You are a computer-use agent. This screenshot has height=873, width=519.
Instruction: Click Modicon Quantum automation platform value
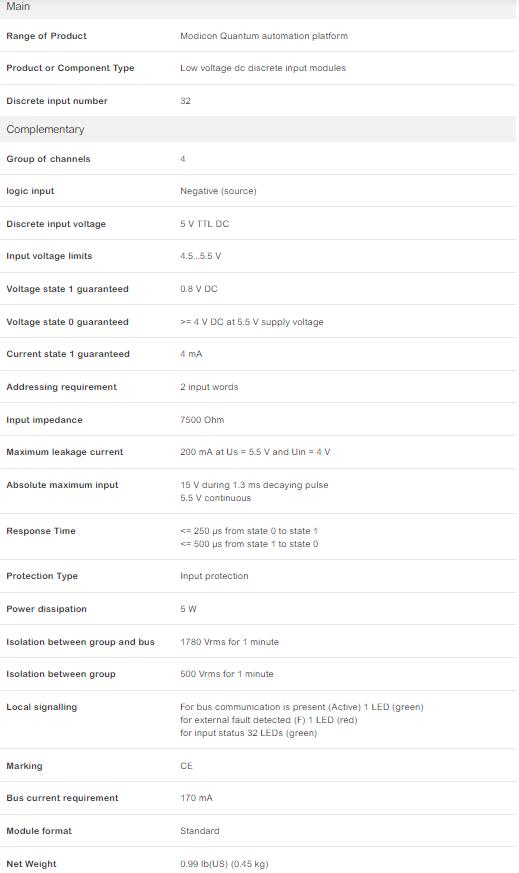(x=264, y=36)
